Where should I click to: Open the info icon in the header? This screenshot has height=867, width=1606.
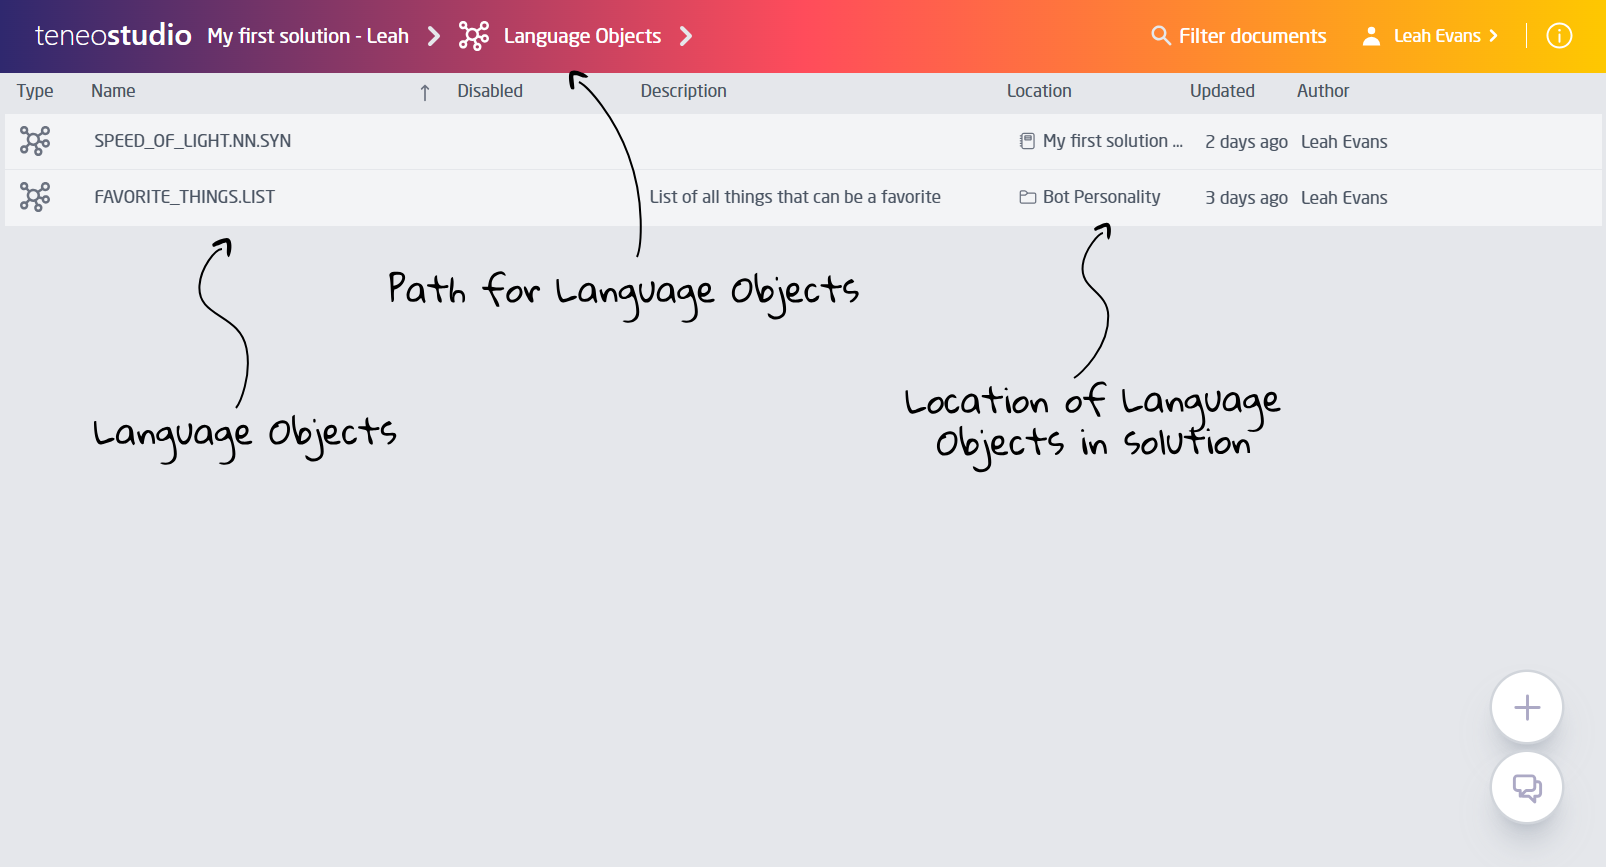click(1559, 36)
